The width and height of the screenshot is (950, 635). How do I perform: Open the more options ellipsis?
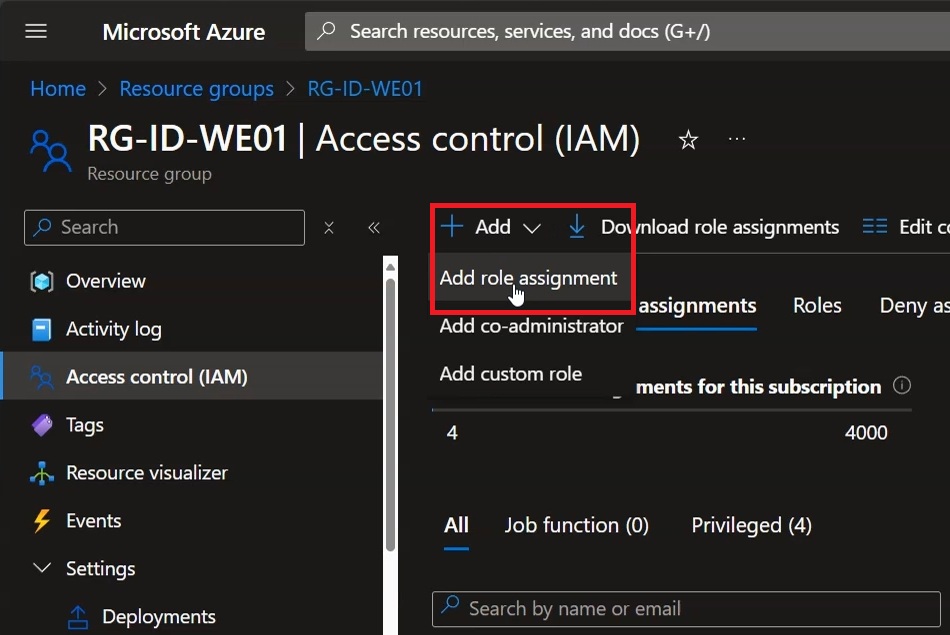click(x=737, y=139)
